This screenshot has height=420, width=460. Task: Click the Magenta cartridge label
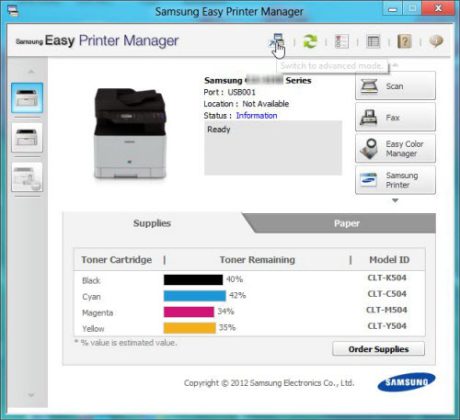(98, 313)
